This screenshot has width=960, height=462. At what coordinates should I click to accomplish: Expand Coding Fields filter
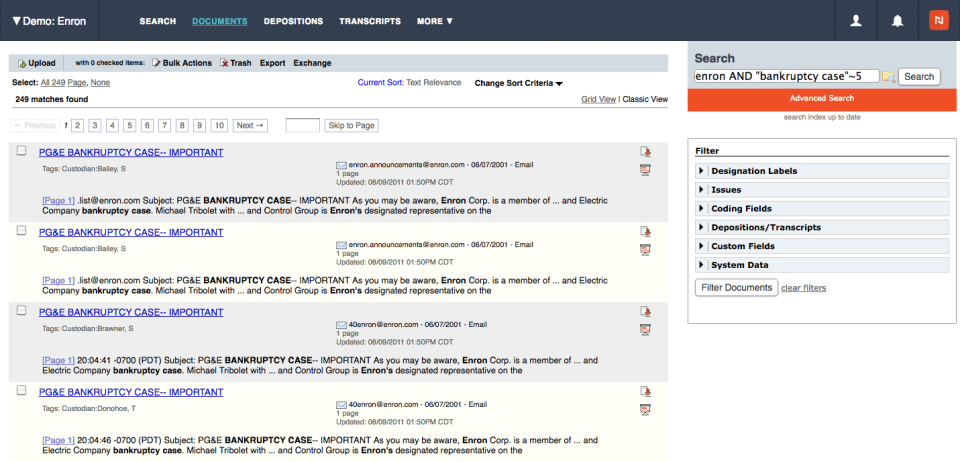pyautogui.click(x=822, y=209)
